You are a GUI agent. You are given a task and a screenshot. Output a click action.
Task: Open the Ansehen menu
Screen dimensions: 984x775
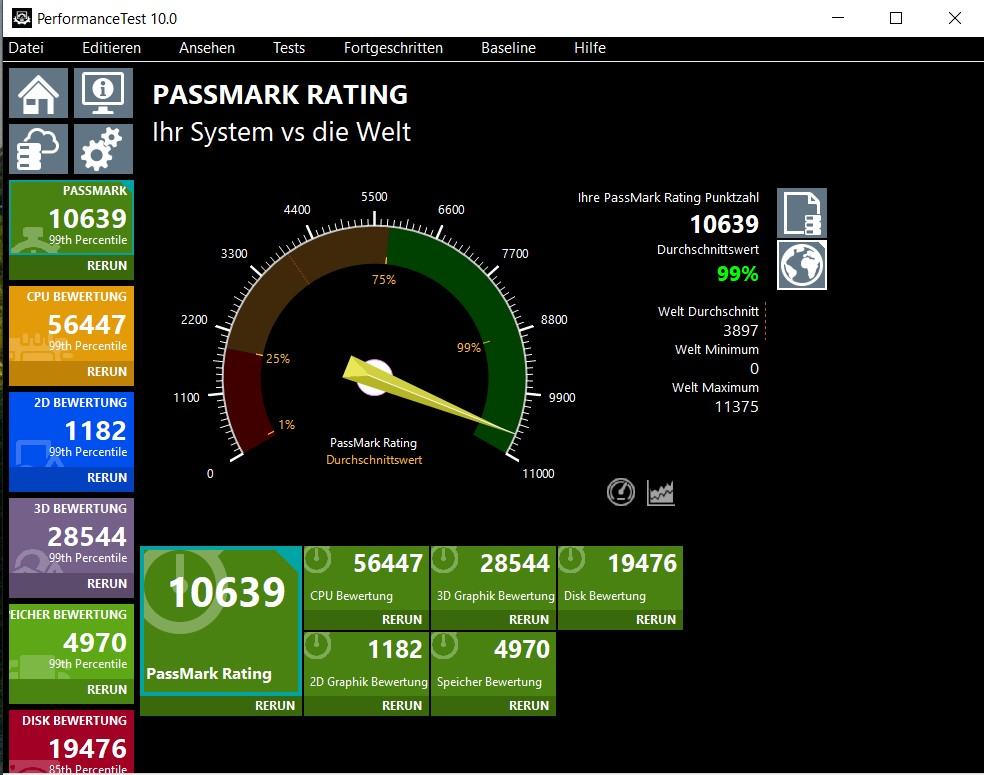pos(206,48)
